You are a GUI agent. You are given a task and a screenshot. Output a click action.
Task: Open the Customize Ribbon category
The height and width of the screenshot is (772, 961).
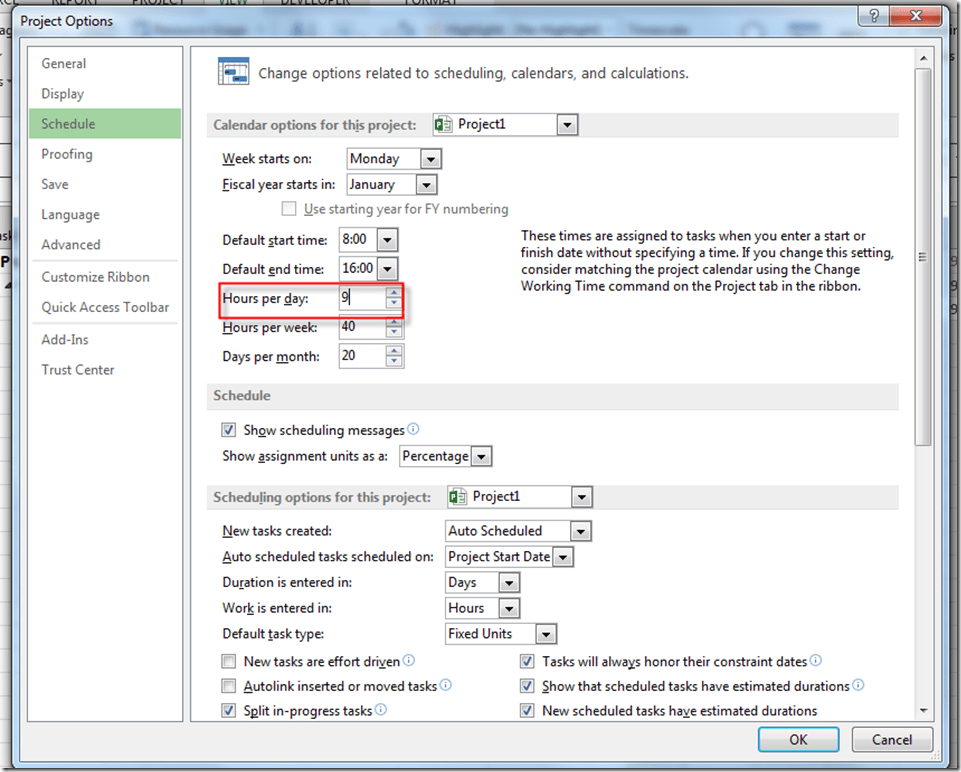coord(95,277)
